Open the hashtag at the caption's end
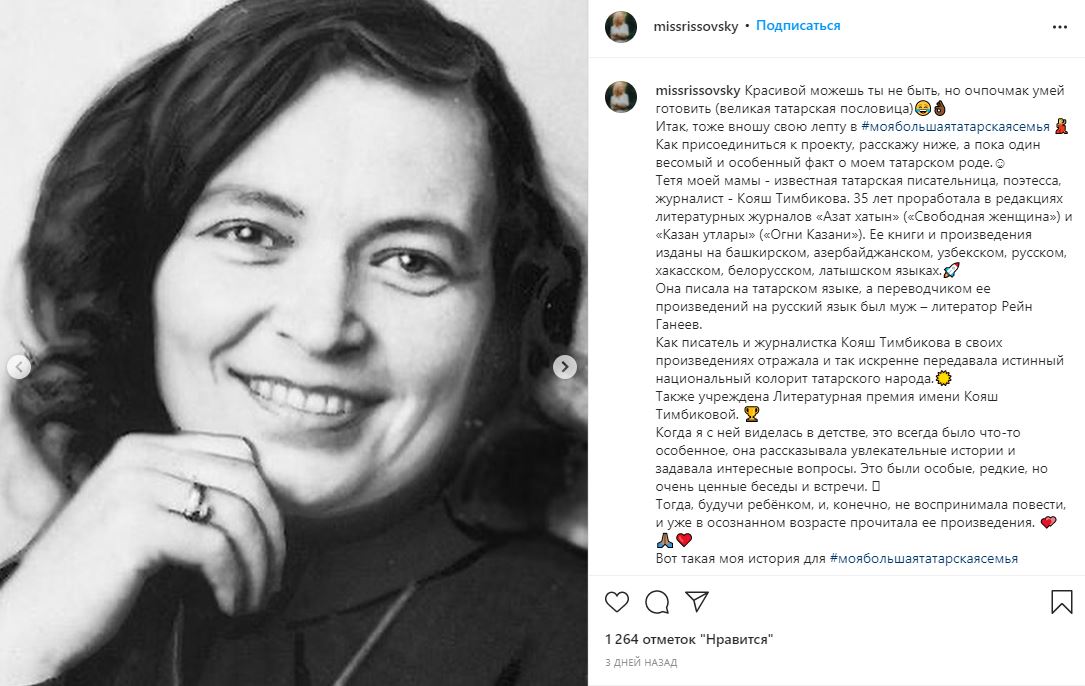 coord(923,558)
